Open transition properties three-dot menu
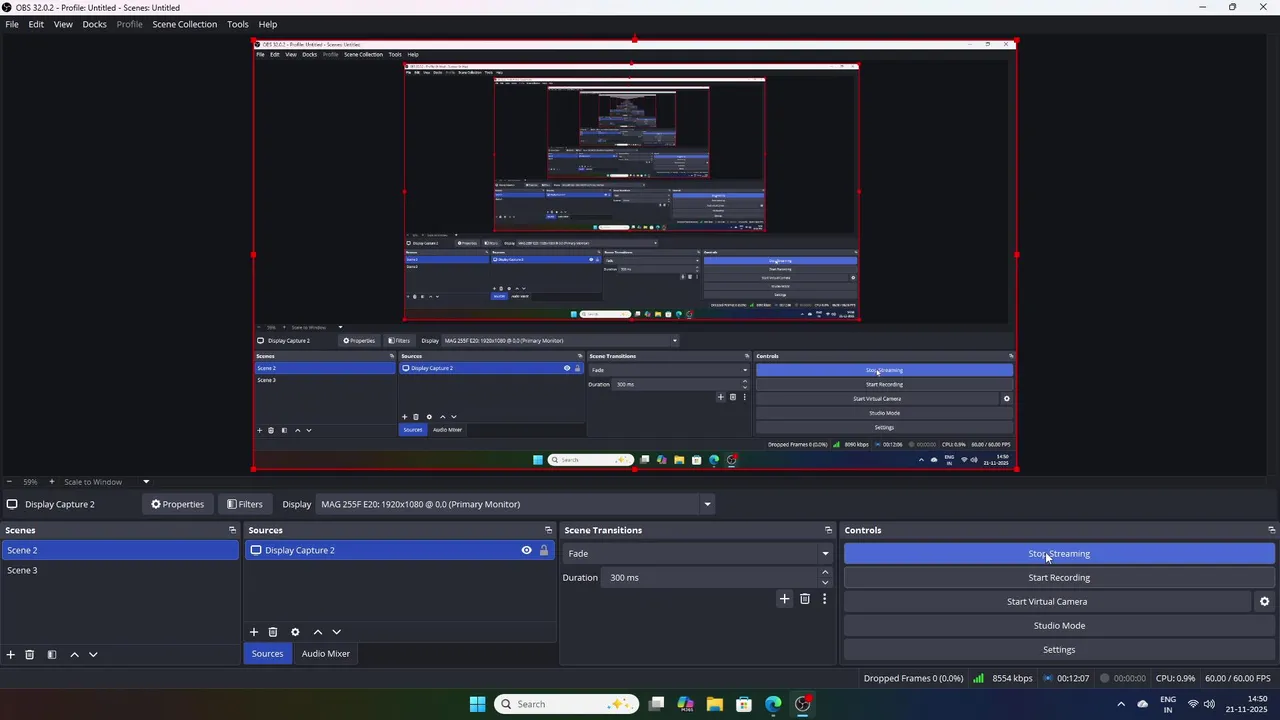Viewport: 1280px width, 720px height. [x=824, y=599]
